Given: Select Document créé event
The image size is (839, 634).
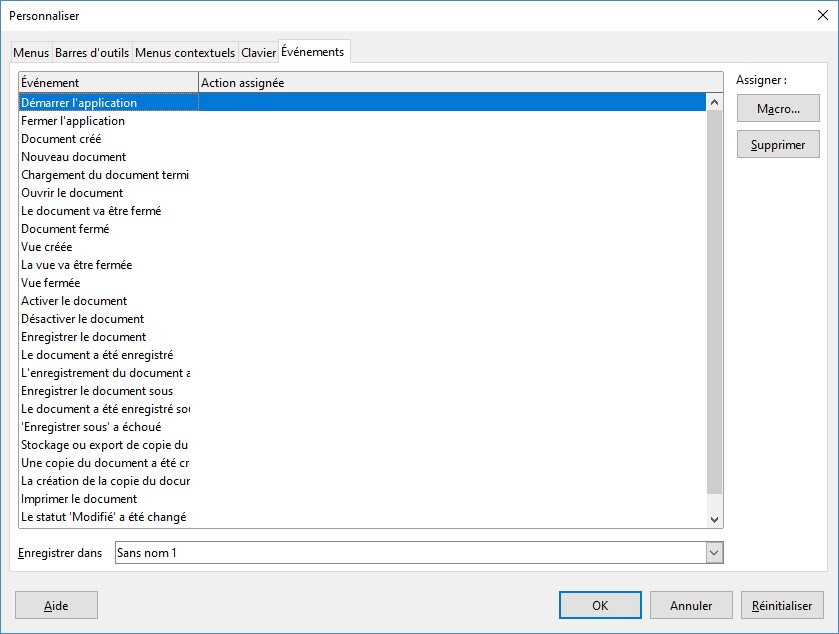Looking at the screenshot, I should (363, 139).
